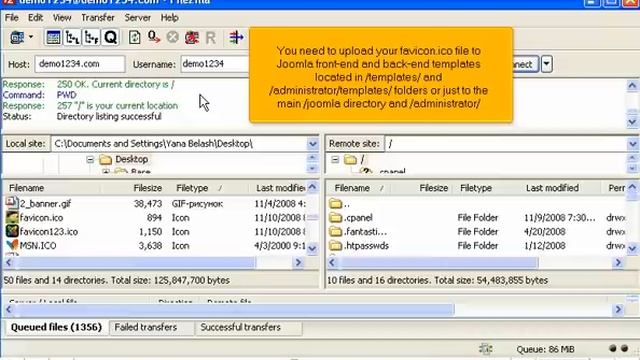Image resolution: width=640 pixels, height=360 pixels.
Task: Click local file list horizontal scrollbar
Action: [x=136, y=262]
